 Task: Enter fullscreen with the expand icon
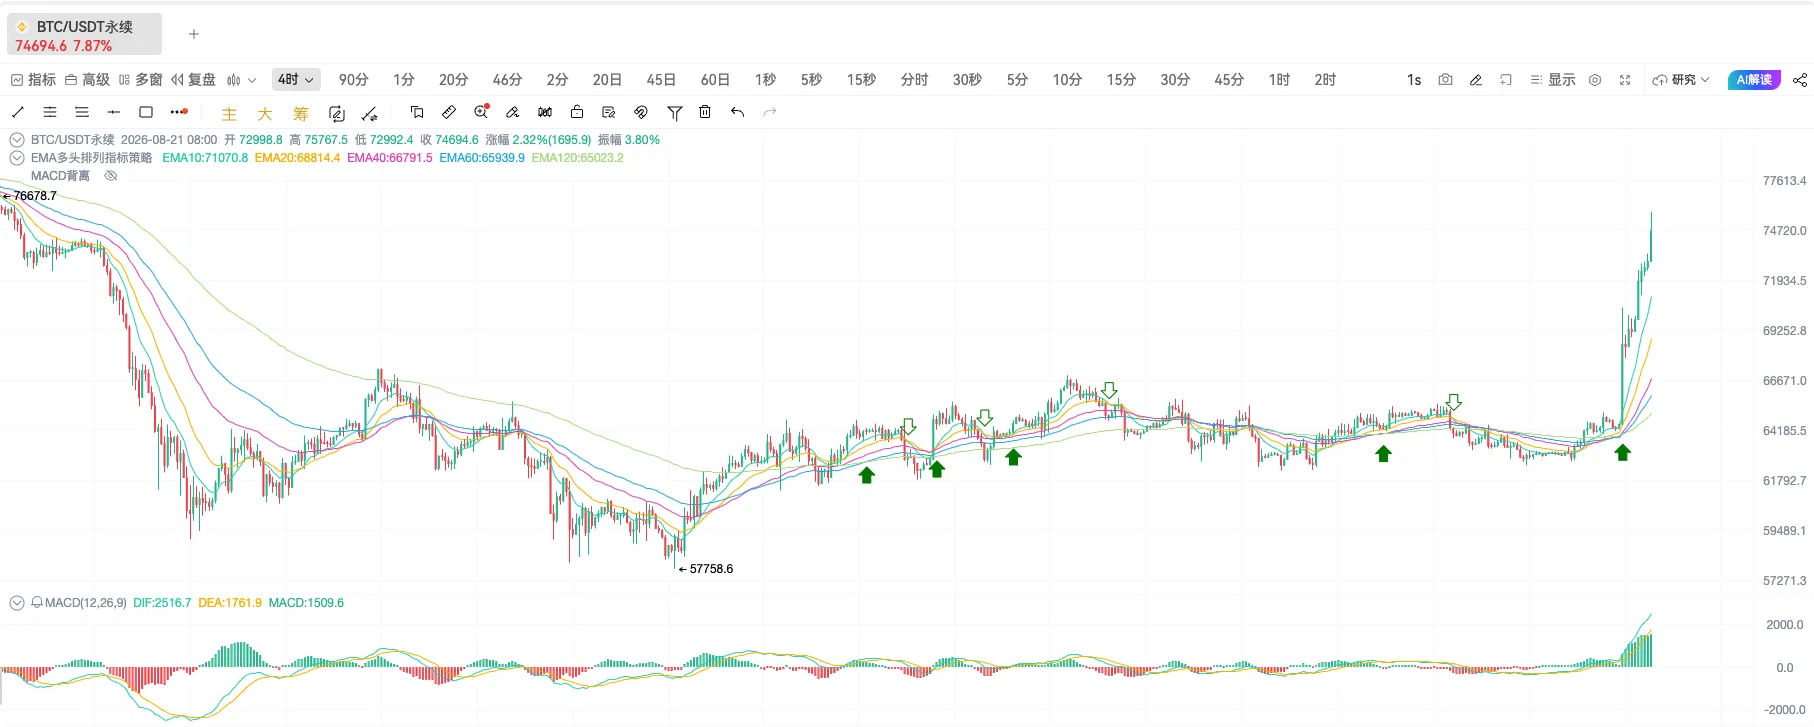point(1625,80)
